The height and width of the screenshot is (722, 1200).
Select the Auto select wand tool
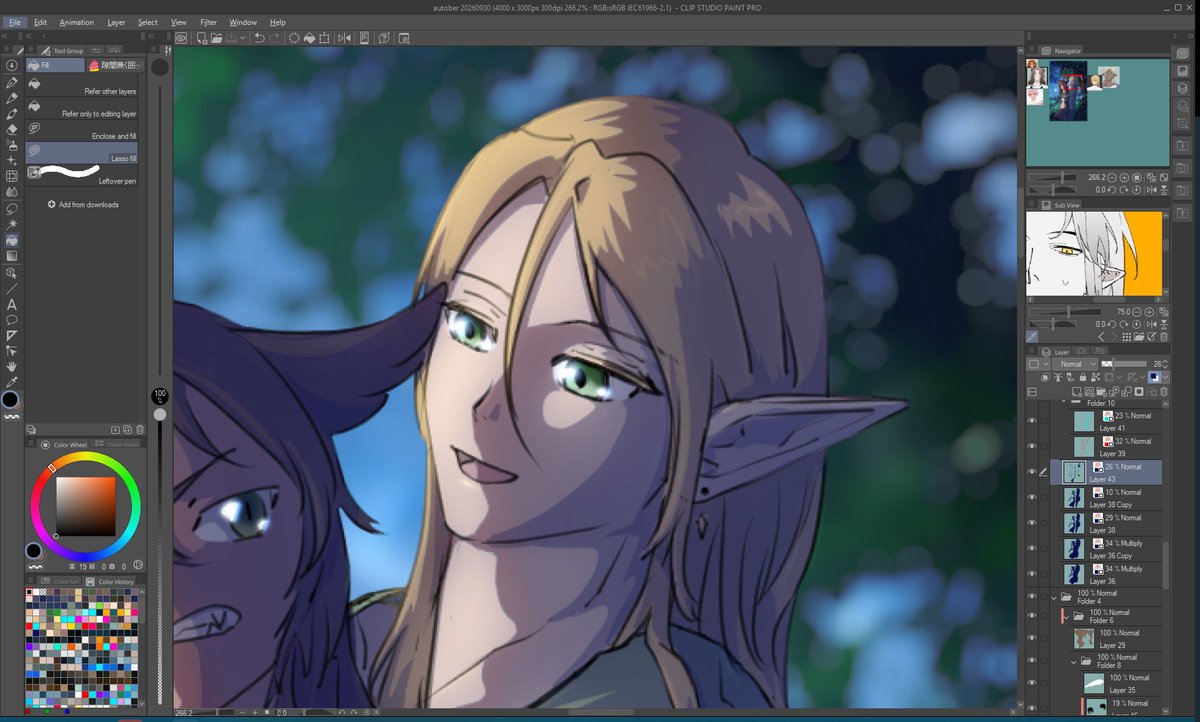click(x=12, y=225)
